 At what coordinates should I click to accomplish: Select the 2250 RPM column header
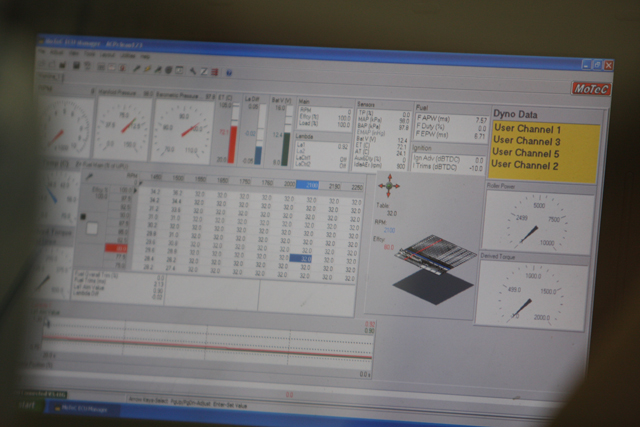click(x=357, y=187)
